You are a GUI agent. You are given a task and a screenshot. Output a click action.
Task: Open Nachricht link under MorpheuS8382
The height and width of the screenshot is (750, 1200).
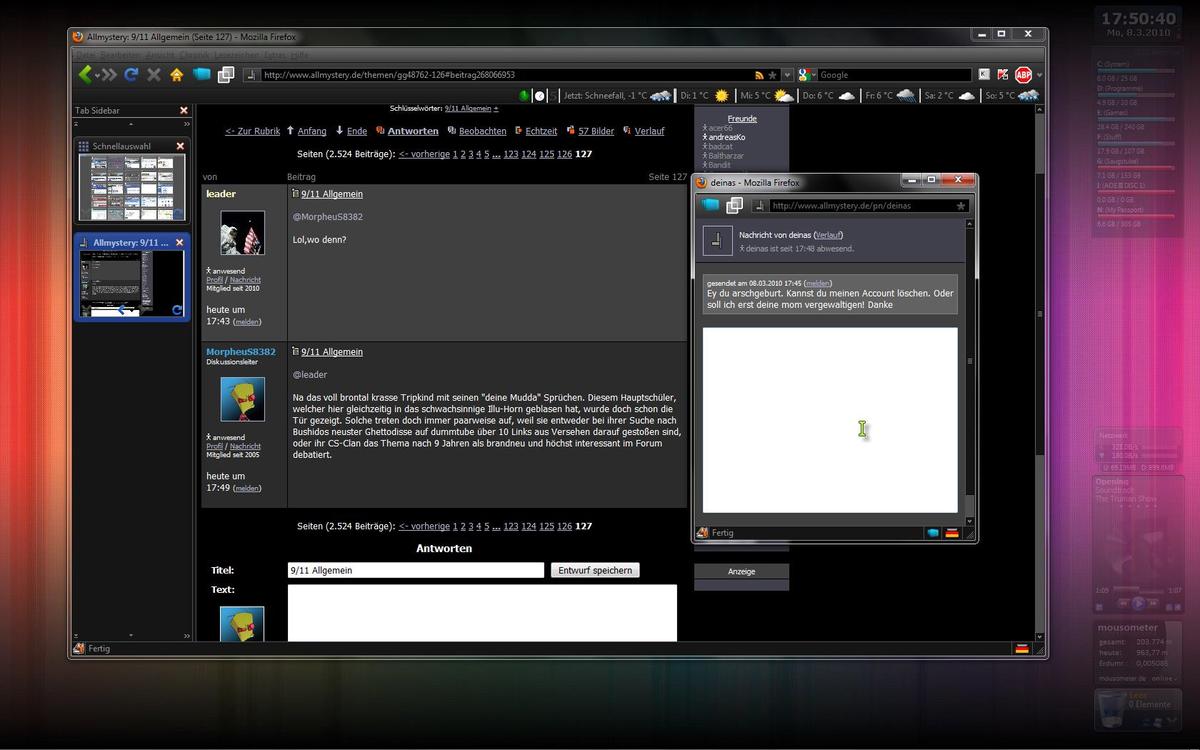[x=245, y=446]
